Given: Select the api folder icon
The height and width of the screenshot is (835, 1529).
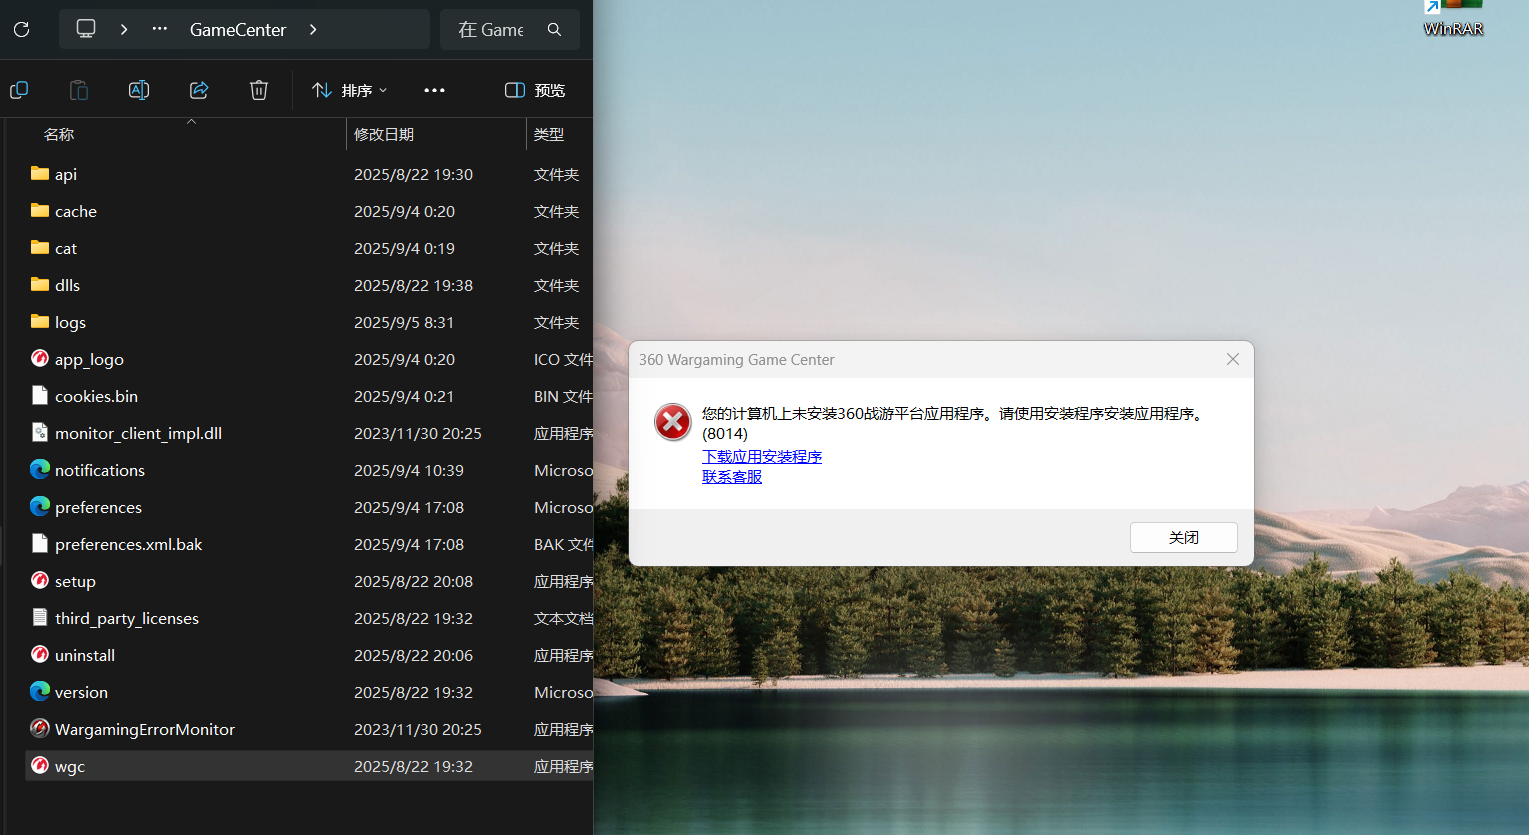Looking at the screenshot, I should pyautogui.click(x=40, y=173).
